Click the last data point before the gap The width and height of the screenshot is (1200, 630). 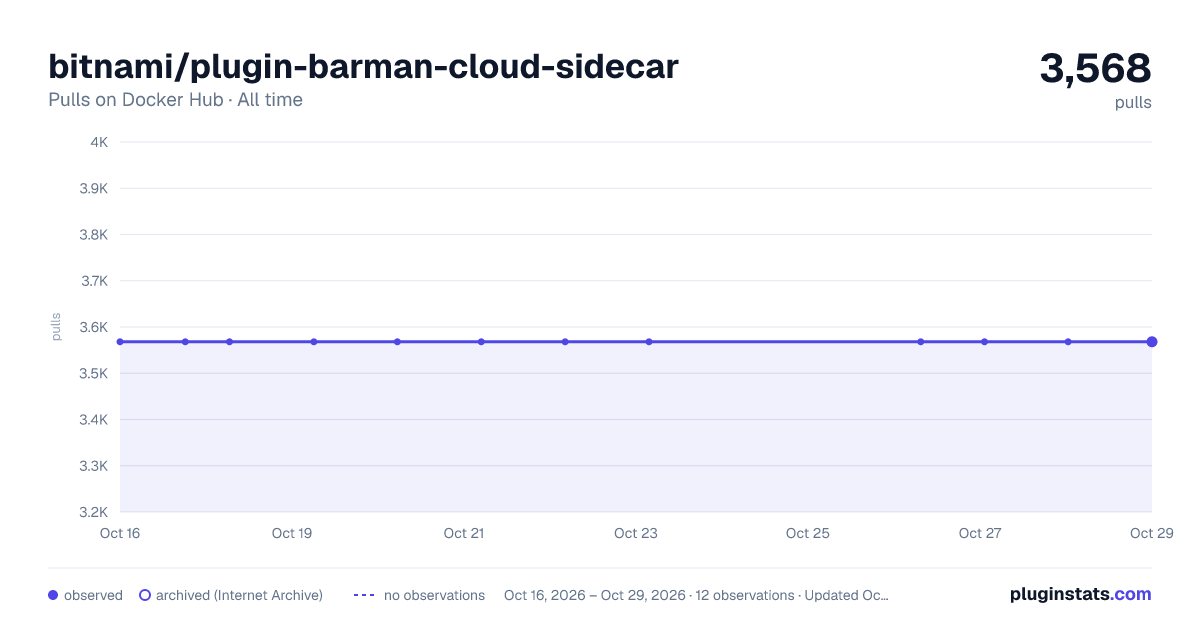point(649,342)
